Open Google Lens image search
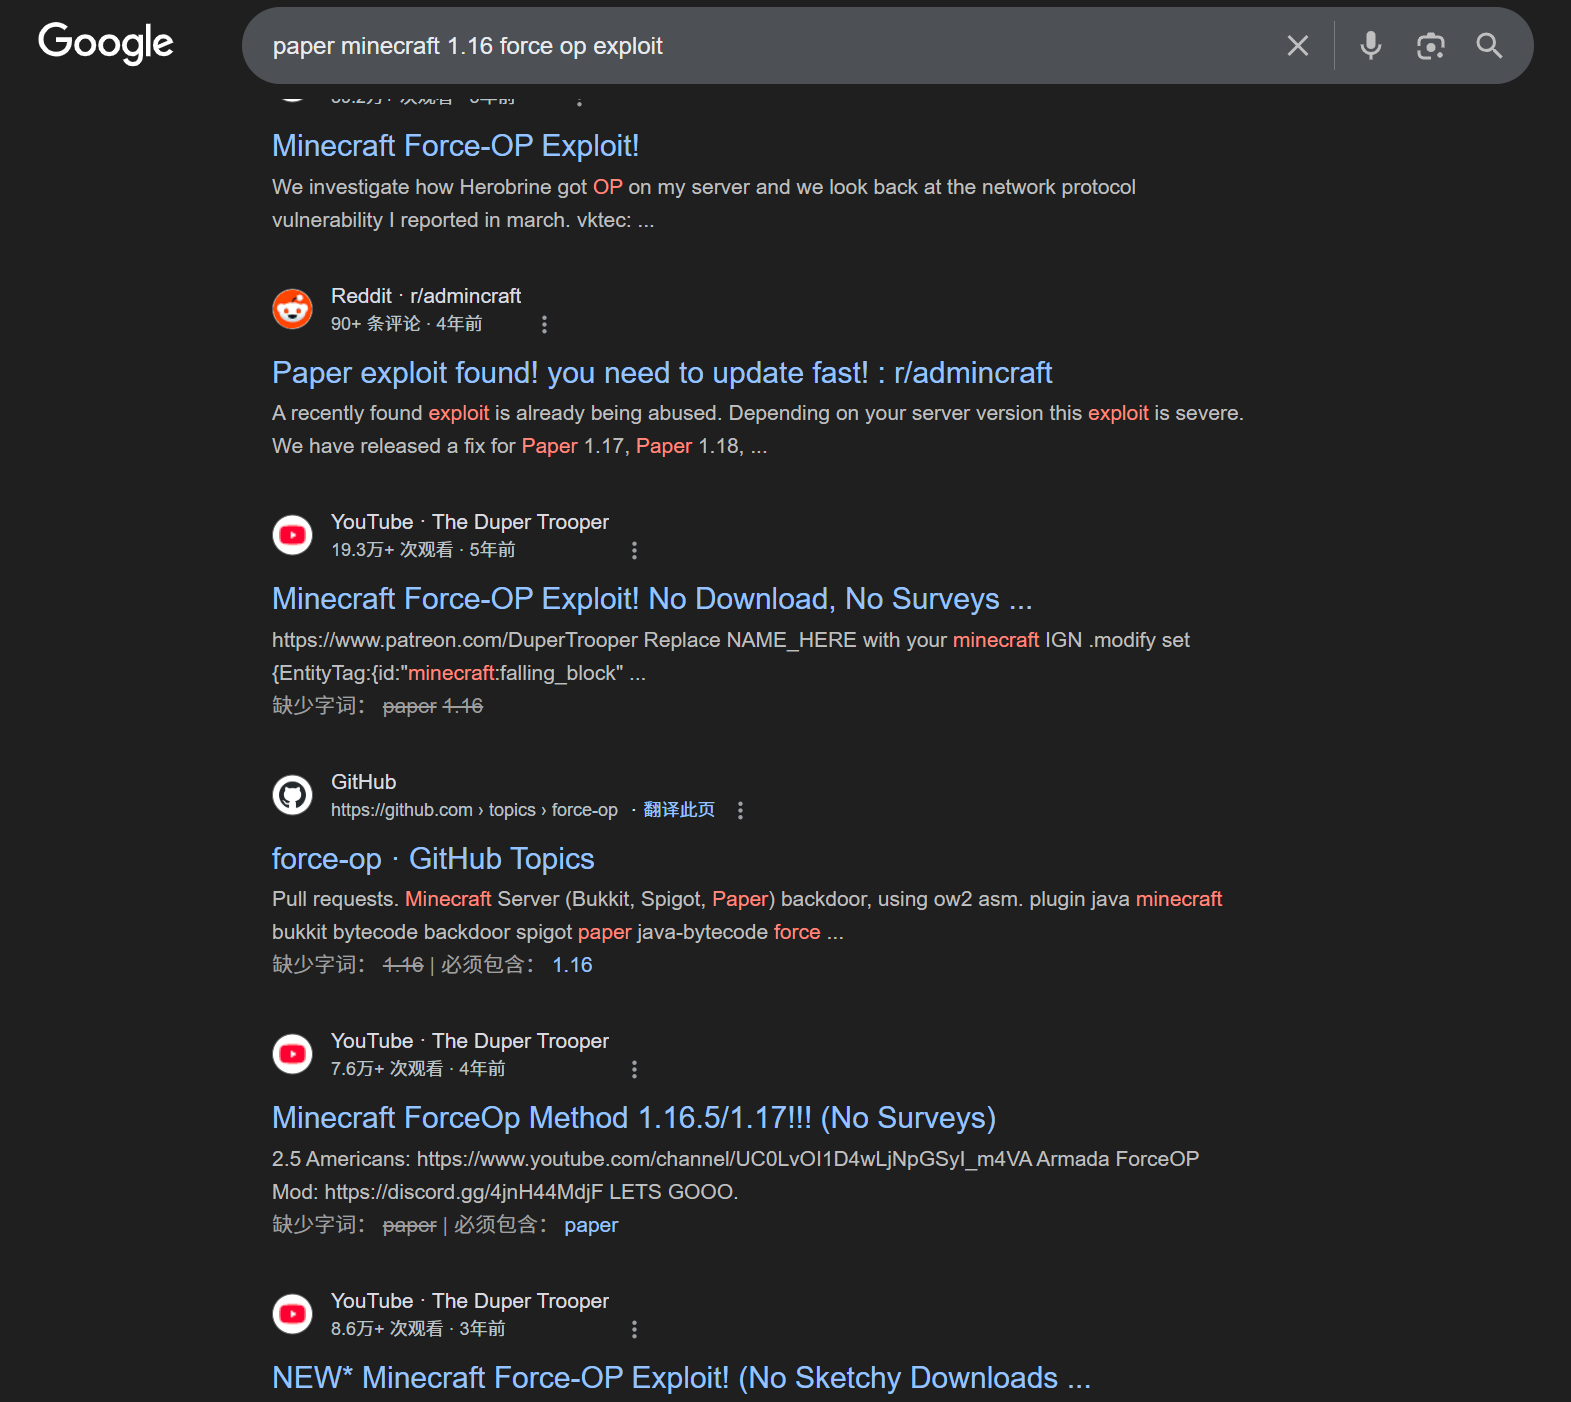 tap(1430, 46)
